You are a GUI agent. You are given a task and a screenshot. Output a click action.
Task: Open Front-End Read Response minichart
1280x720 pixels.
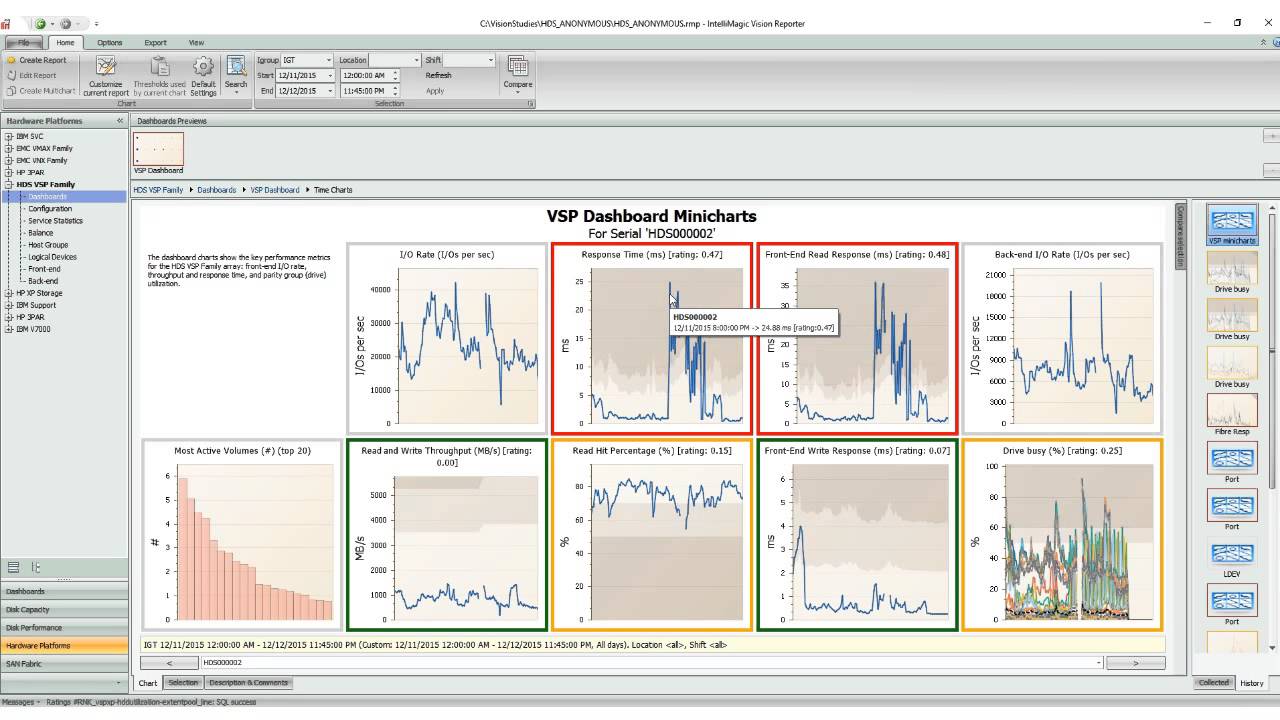(x=857, y=339)
